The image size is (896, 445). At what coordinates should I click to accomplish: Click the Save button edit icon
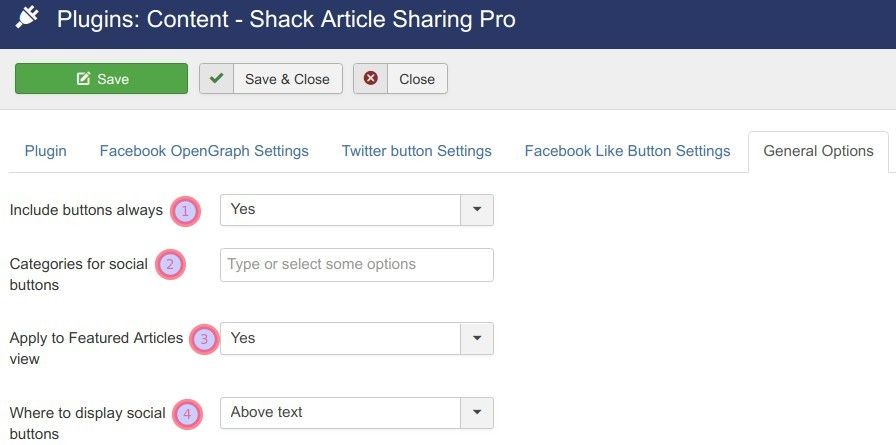click(83, 79)
